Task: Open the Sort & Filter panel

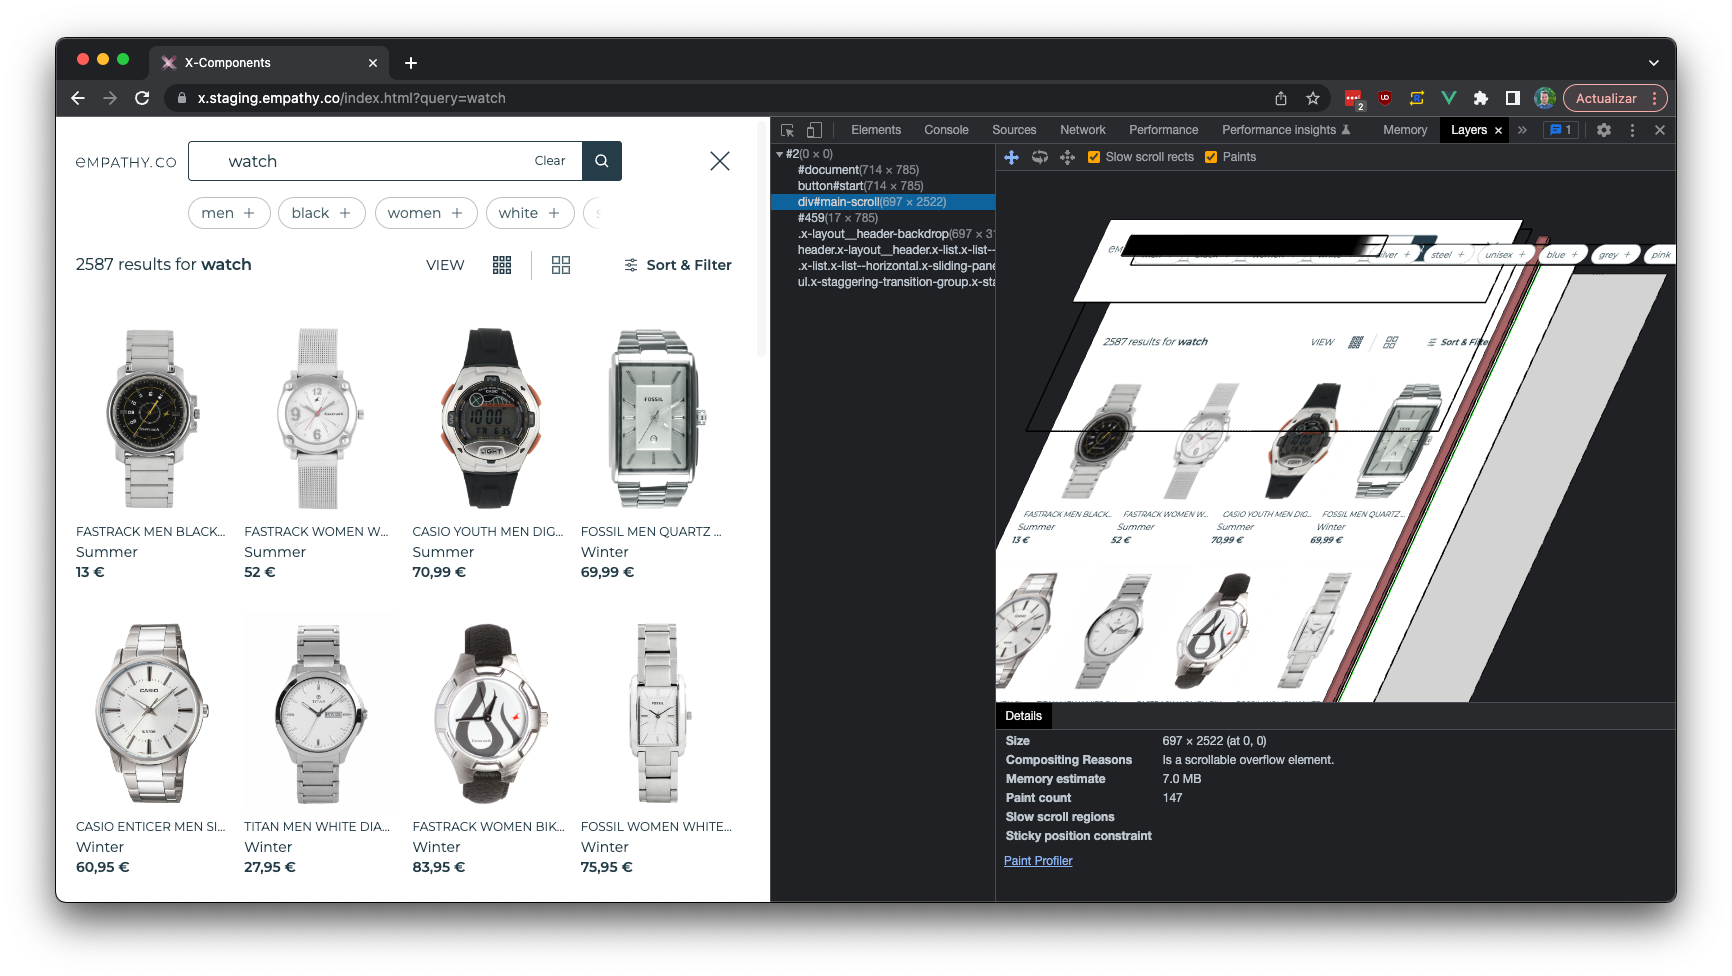Action: tap(678, 265)
